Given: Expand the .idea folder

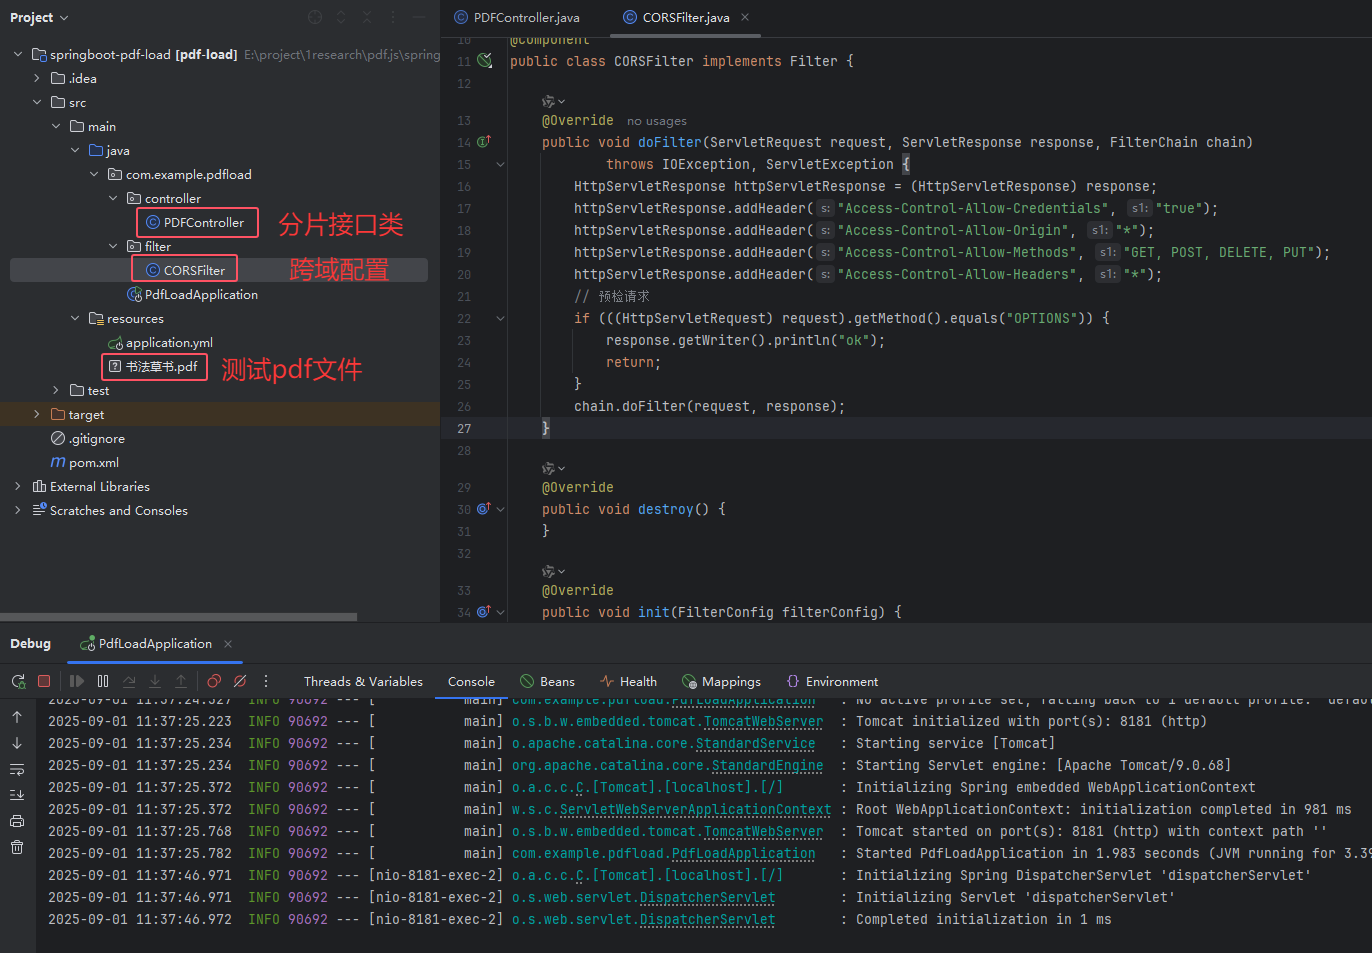Looking at the screenshot, I should [x=37, y=78].
